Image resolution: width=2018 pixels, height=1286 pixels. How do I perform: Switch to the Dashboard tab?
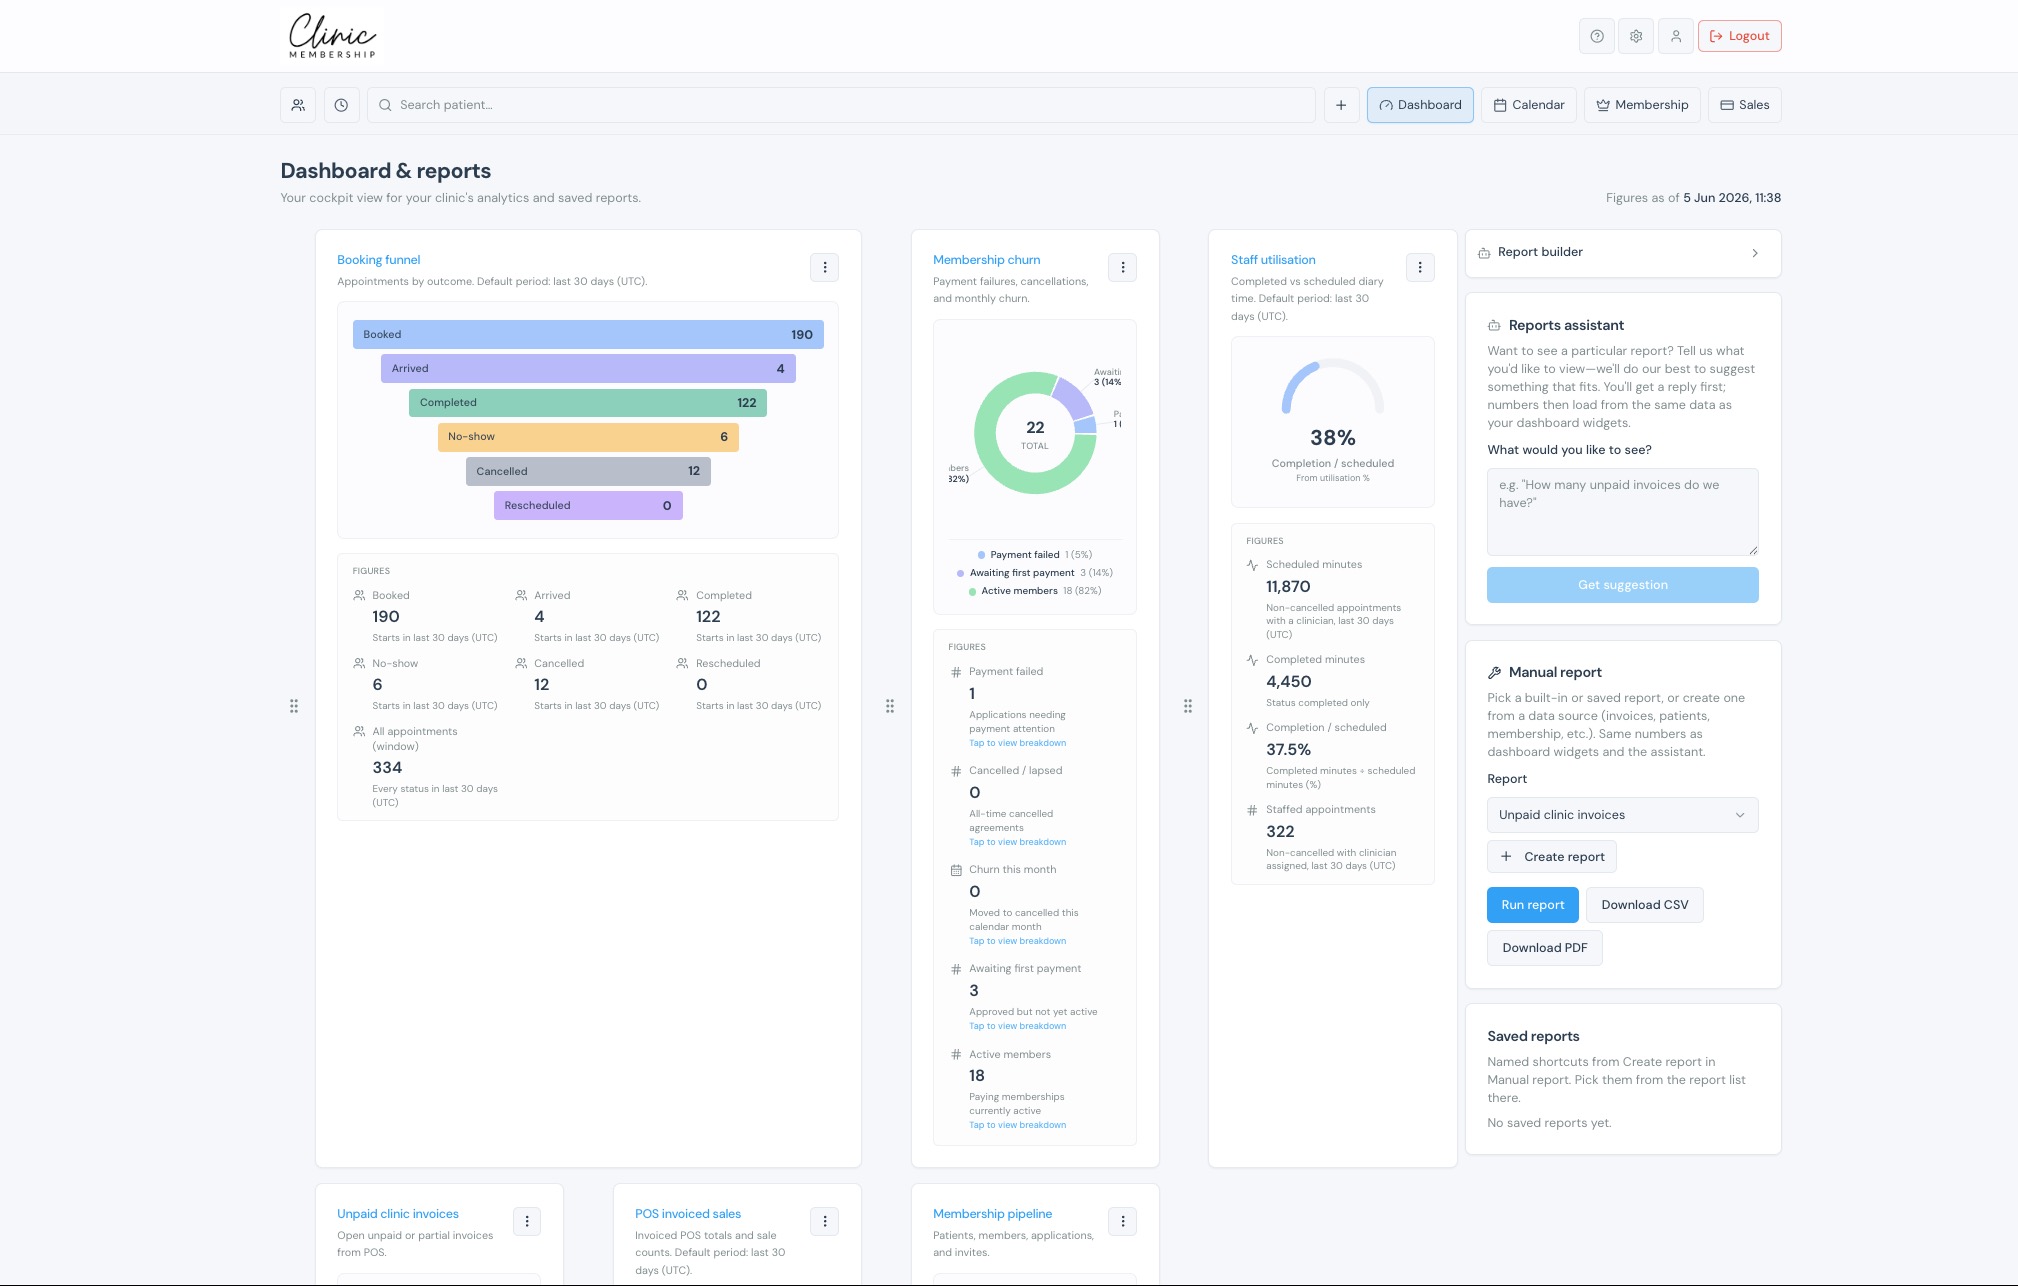click(x=1420, y=105)
